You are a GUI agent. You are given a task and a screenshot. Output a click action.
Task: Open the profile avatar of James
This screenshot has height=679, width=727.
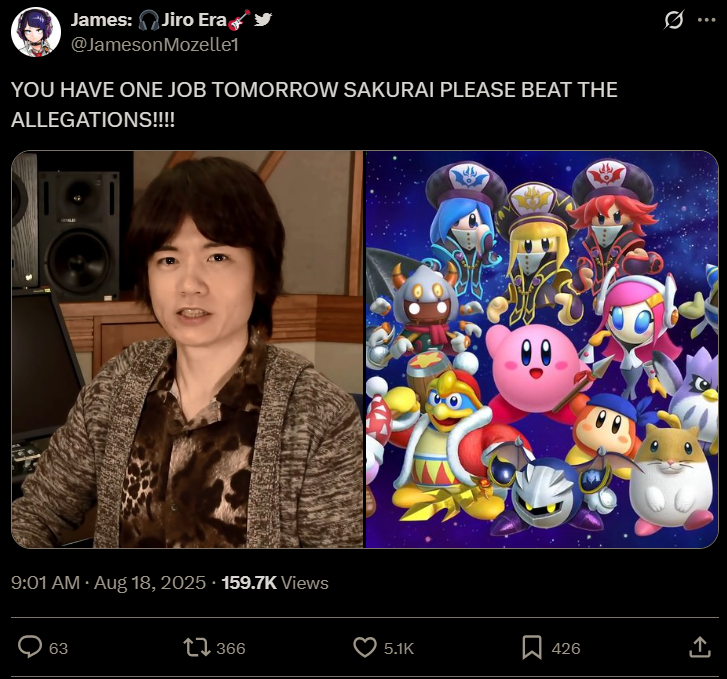[x=36, y=32]
